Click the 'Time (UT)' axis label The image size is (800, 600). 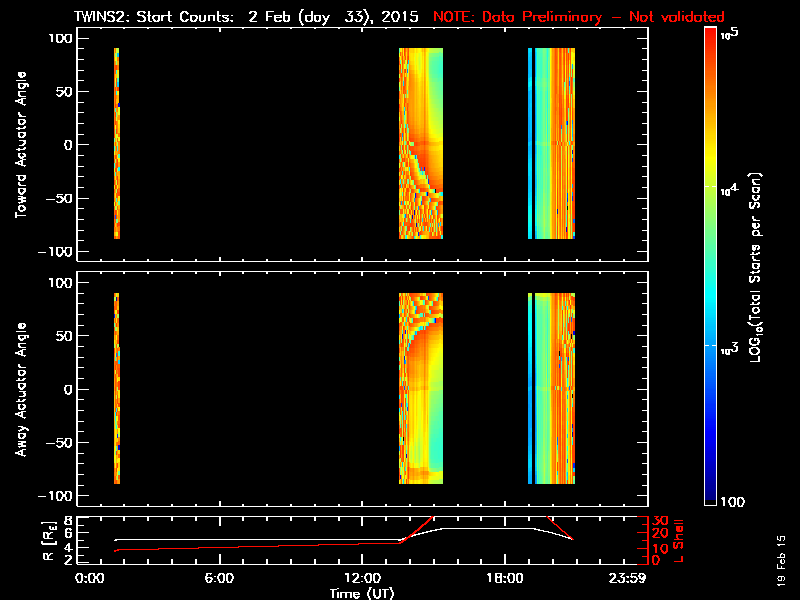pos(362,593)
